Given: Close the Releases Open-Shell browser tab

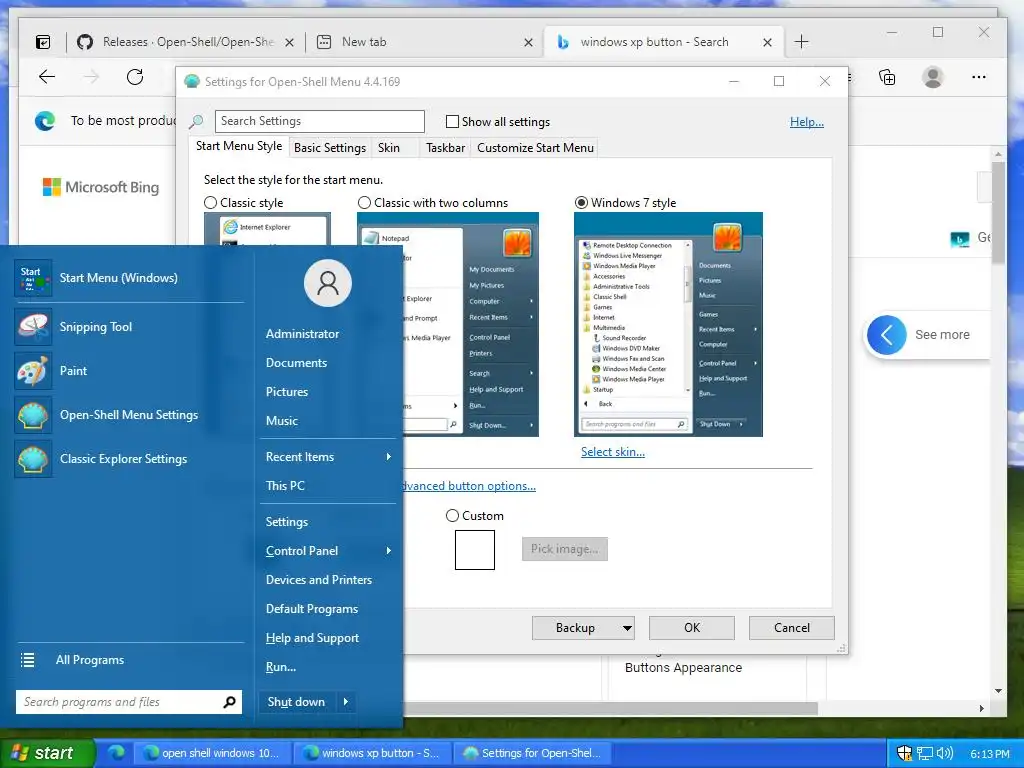Looking at the screenshot, I should point(289,42).
